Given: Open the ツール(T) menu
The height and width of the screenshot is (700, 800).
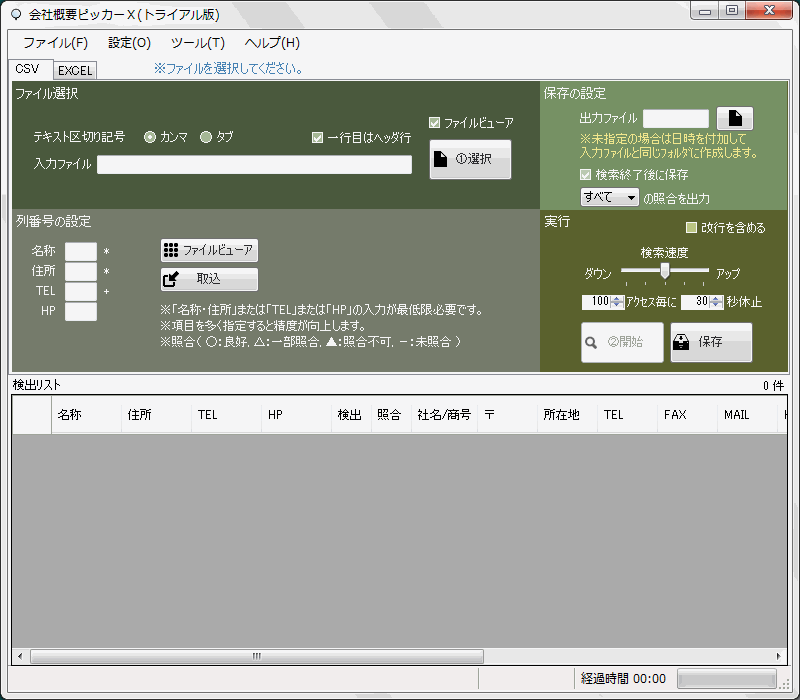Looking at the screenshot, I should point(198,43).
